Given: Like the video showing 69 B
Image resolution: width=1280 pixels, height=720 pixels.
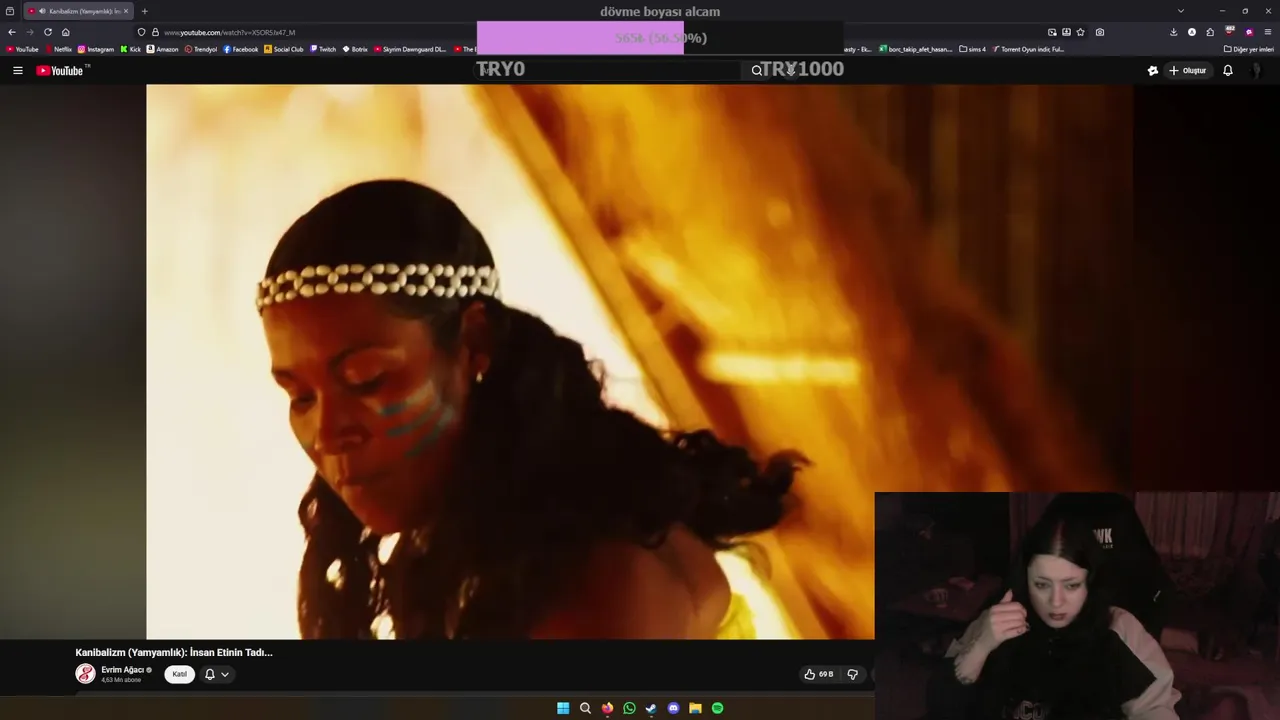Looking at the screenshot, I should 818,674.
